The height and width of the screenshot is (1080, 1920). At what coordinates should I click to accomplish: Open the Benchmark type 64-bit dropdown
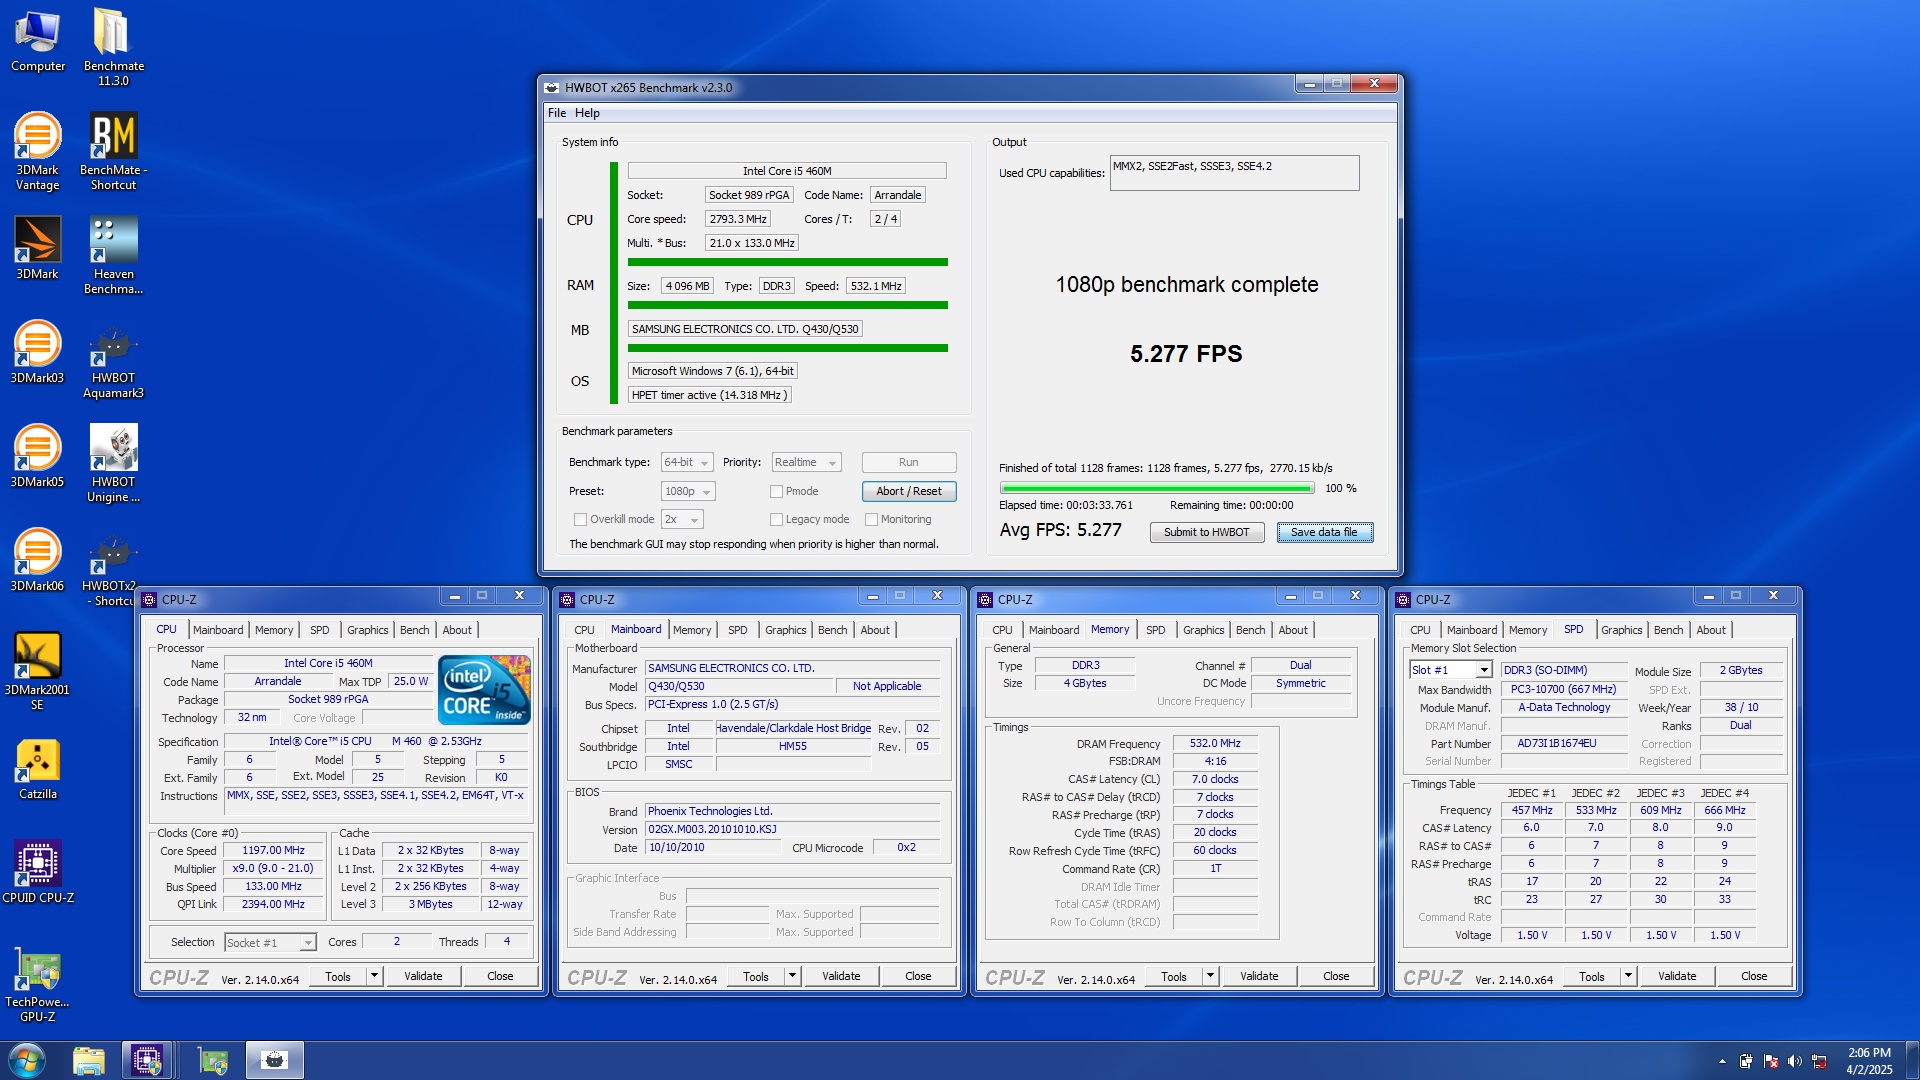(687, 462)
